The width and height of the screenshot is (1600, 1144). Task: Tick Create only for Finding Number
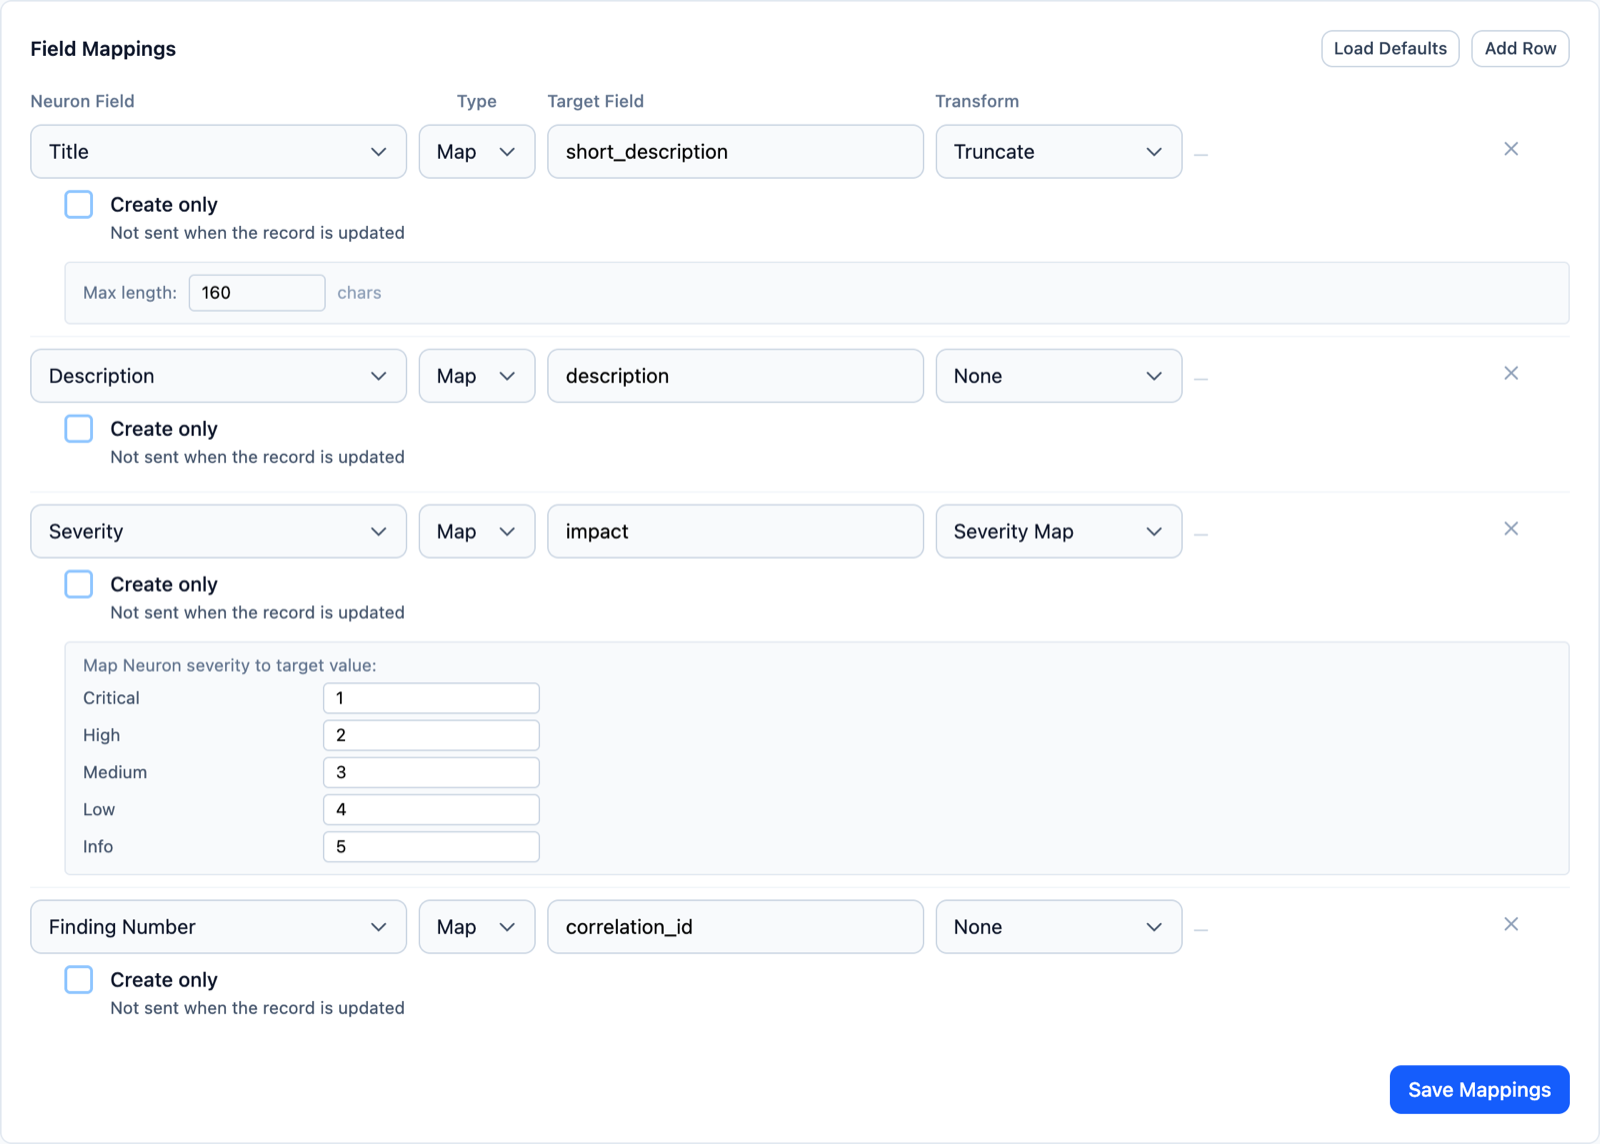click(x=79, y=979)
